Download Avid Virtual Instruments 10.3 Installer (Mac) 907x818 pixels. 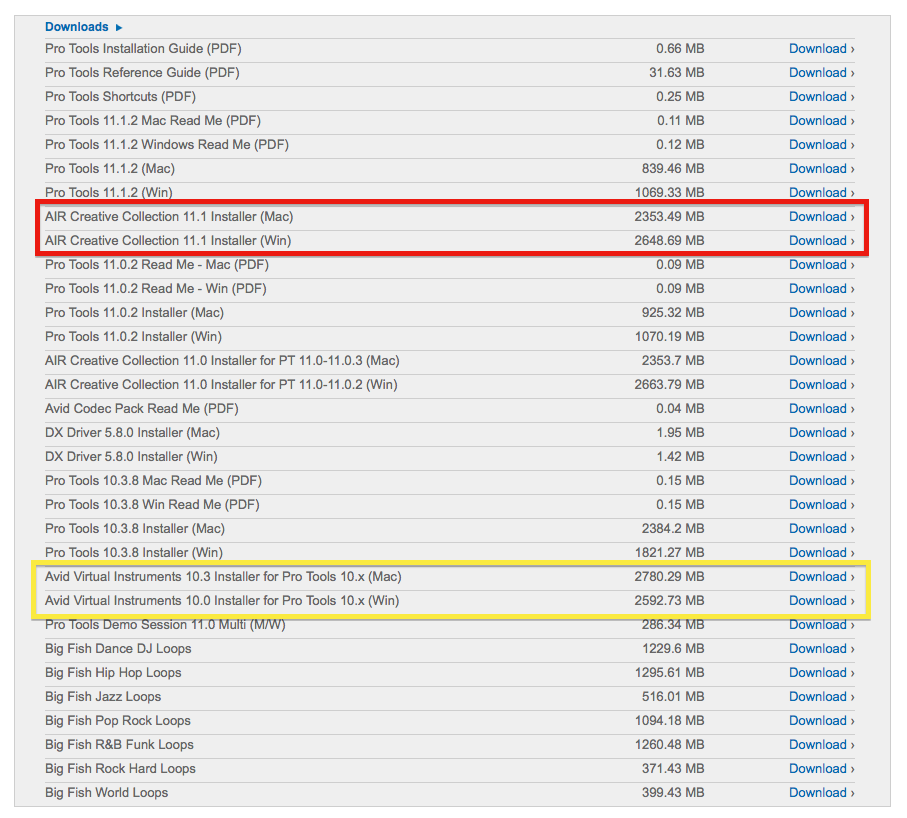pyautogui.click(x=821, y=577)
